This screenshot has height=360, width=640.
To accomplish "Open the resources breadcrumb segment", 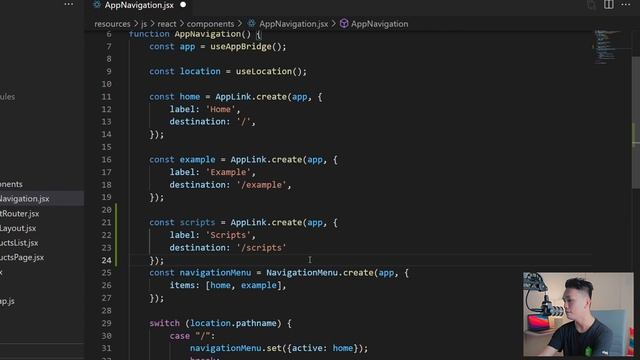I will 112,24.
